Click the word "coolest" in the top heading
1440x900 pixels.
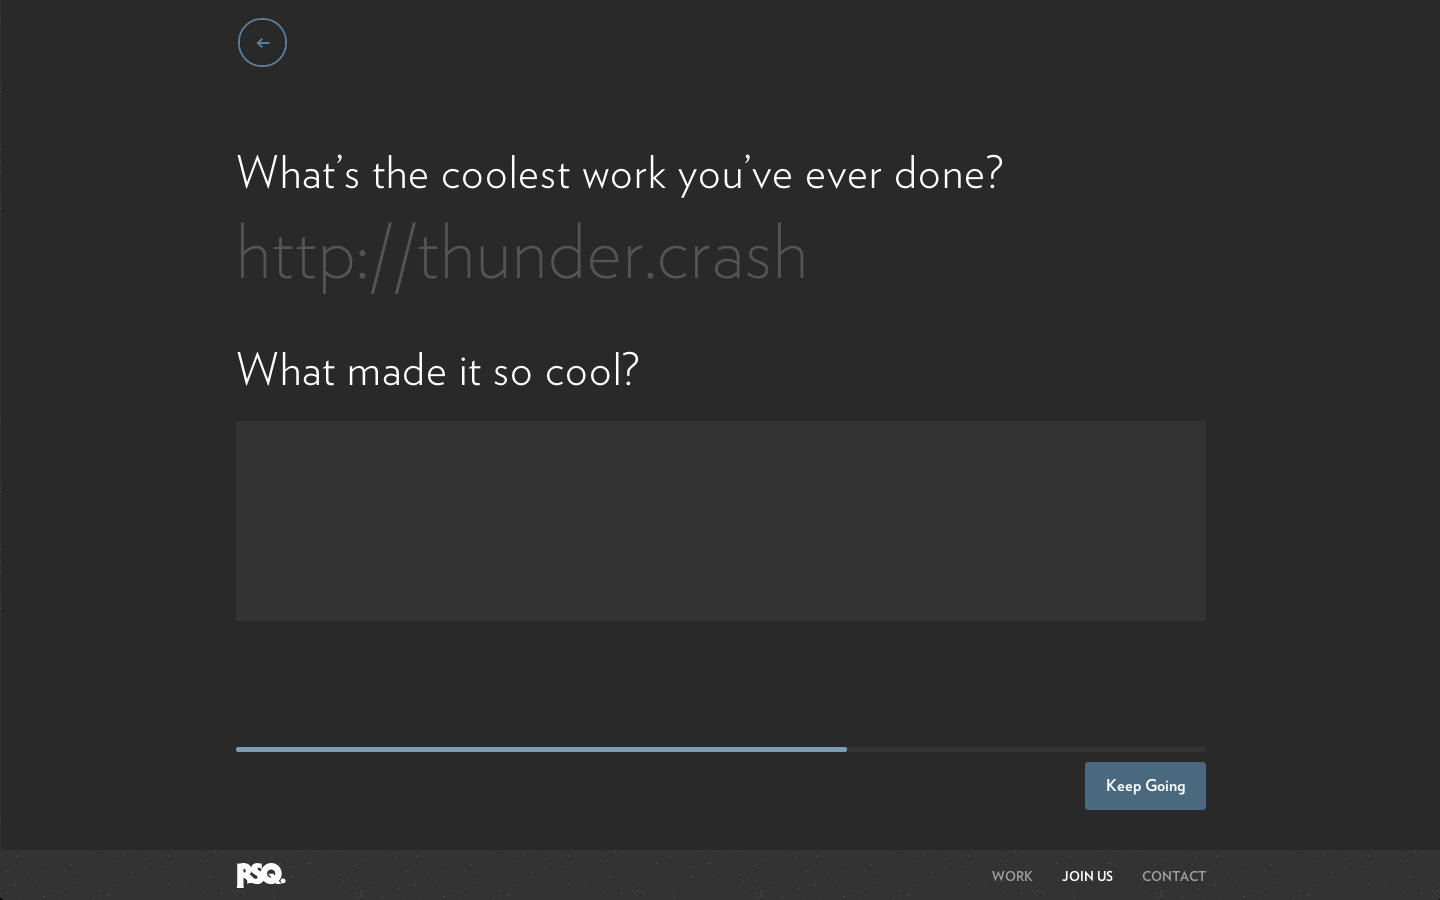505,174
